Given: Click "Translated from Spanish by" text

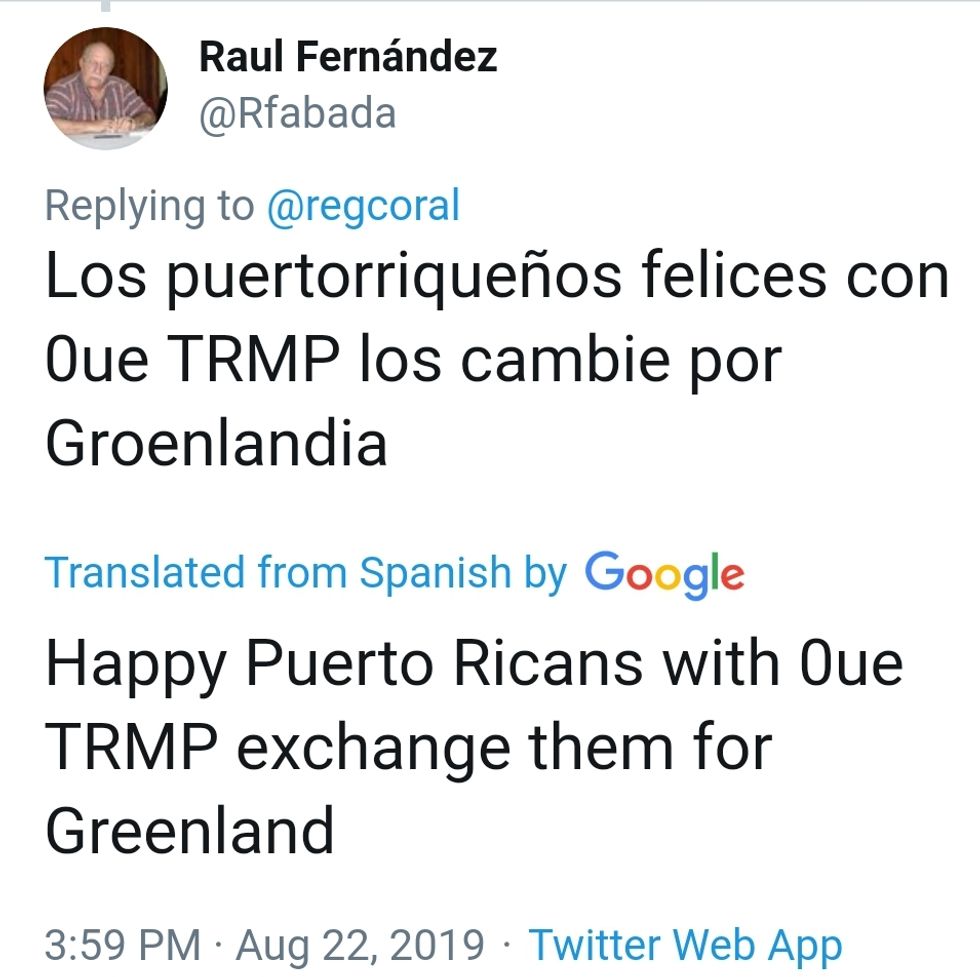Looking at the screenshot, I should [x=306, y=573].
